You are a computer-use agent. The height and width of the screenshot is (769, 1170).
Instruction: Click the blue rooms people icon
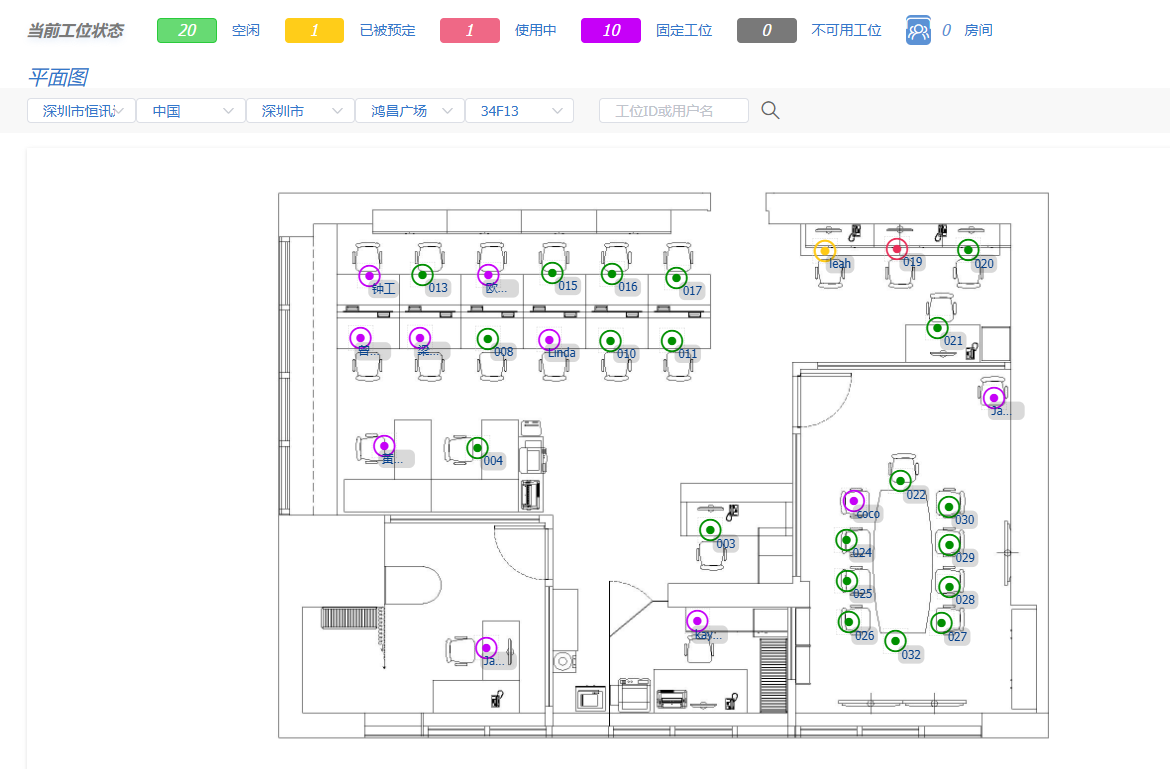tap(919, 31)
